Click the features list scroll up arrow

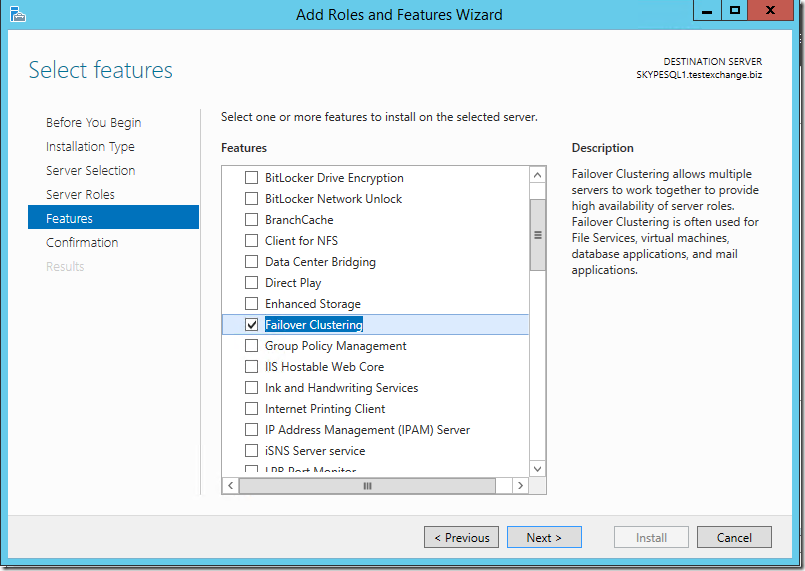click(x=538, y=175)
